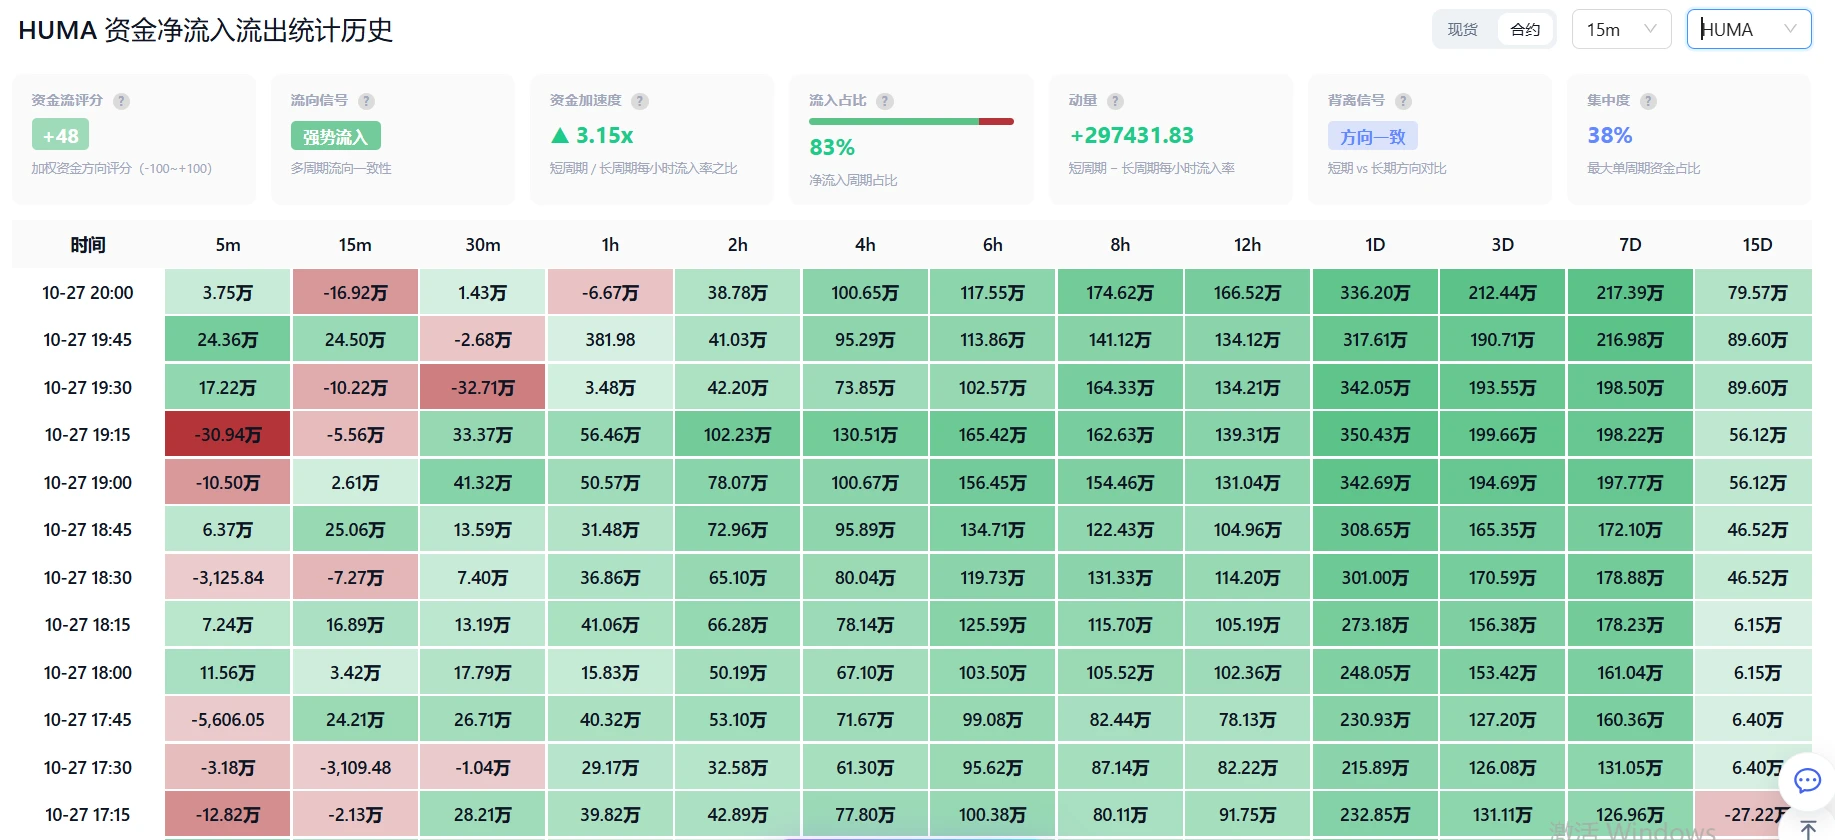The image size is (1835, 840).
Task: Select the 7D column header
Action: pos(1630,245)
